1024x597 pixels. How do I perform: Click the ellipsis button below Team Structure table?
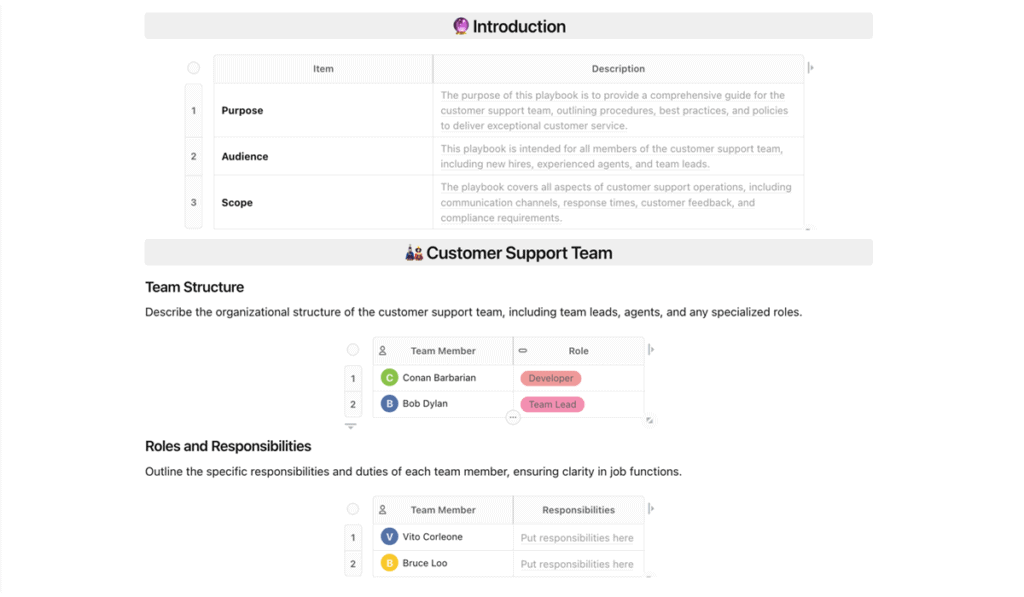point(513,417)
